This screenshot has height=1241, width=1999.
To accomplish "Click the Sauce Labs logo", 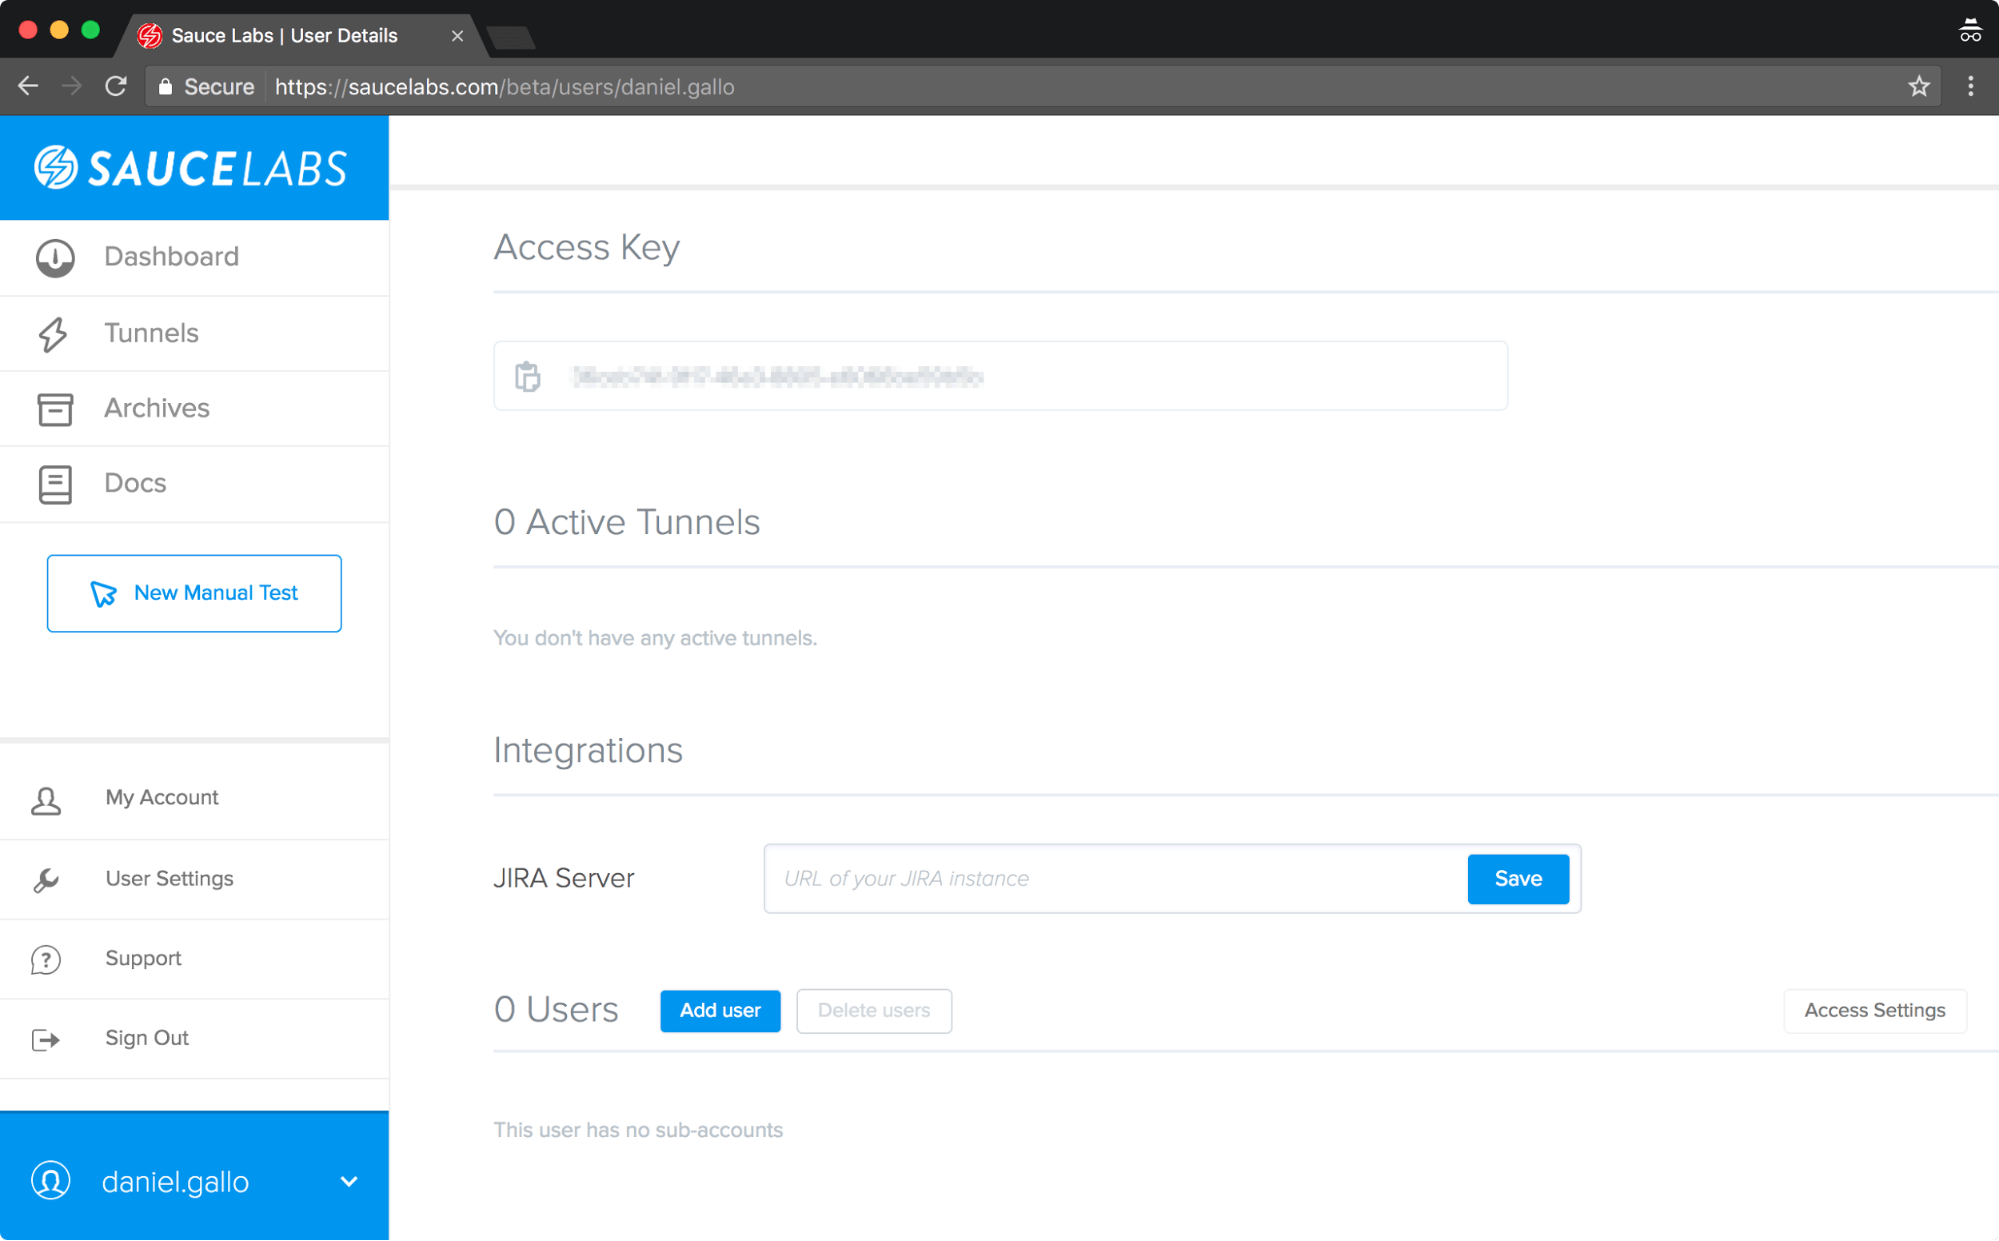I will tap(190, 168).
